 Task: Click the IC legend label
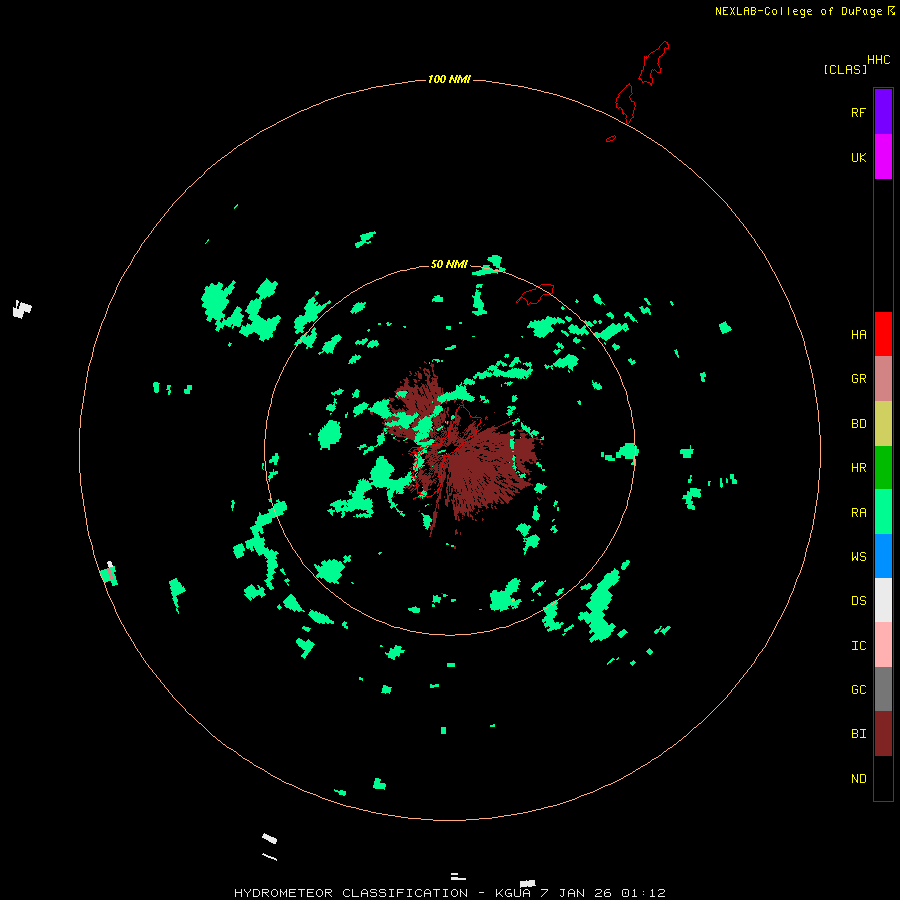[858, 646]
